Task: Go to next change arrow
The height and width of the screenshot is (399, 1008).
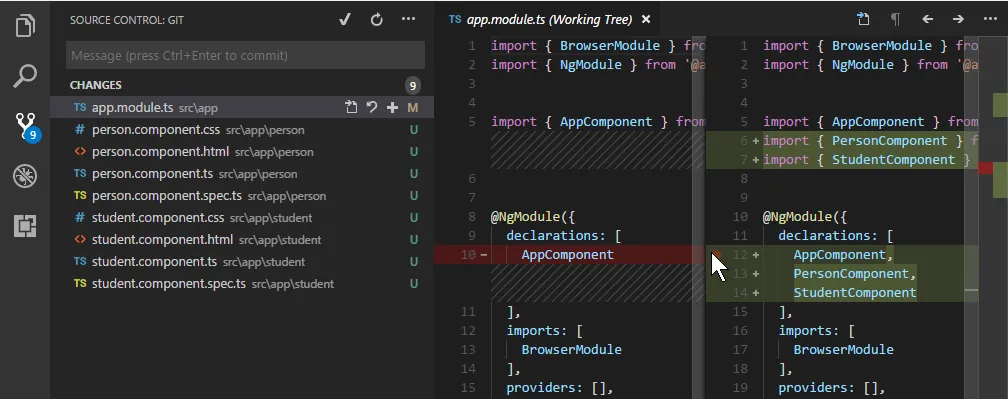Action: click(958, 19)
